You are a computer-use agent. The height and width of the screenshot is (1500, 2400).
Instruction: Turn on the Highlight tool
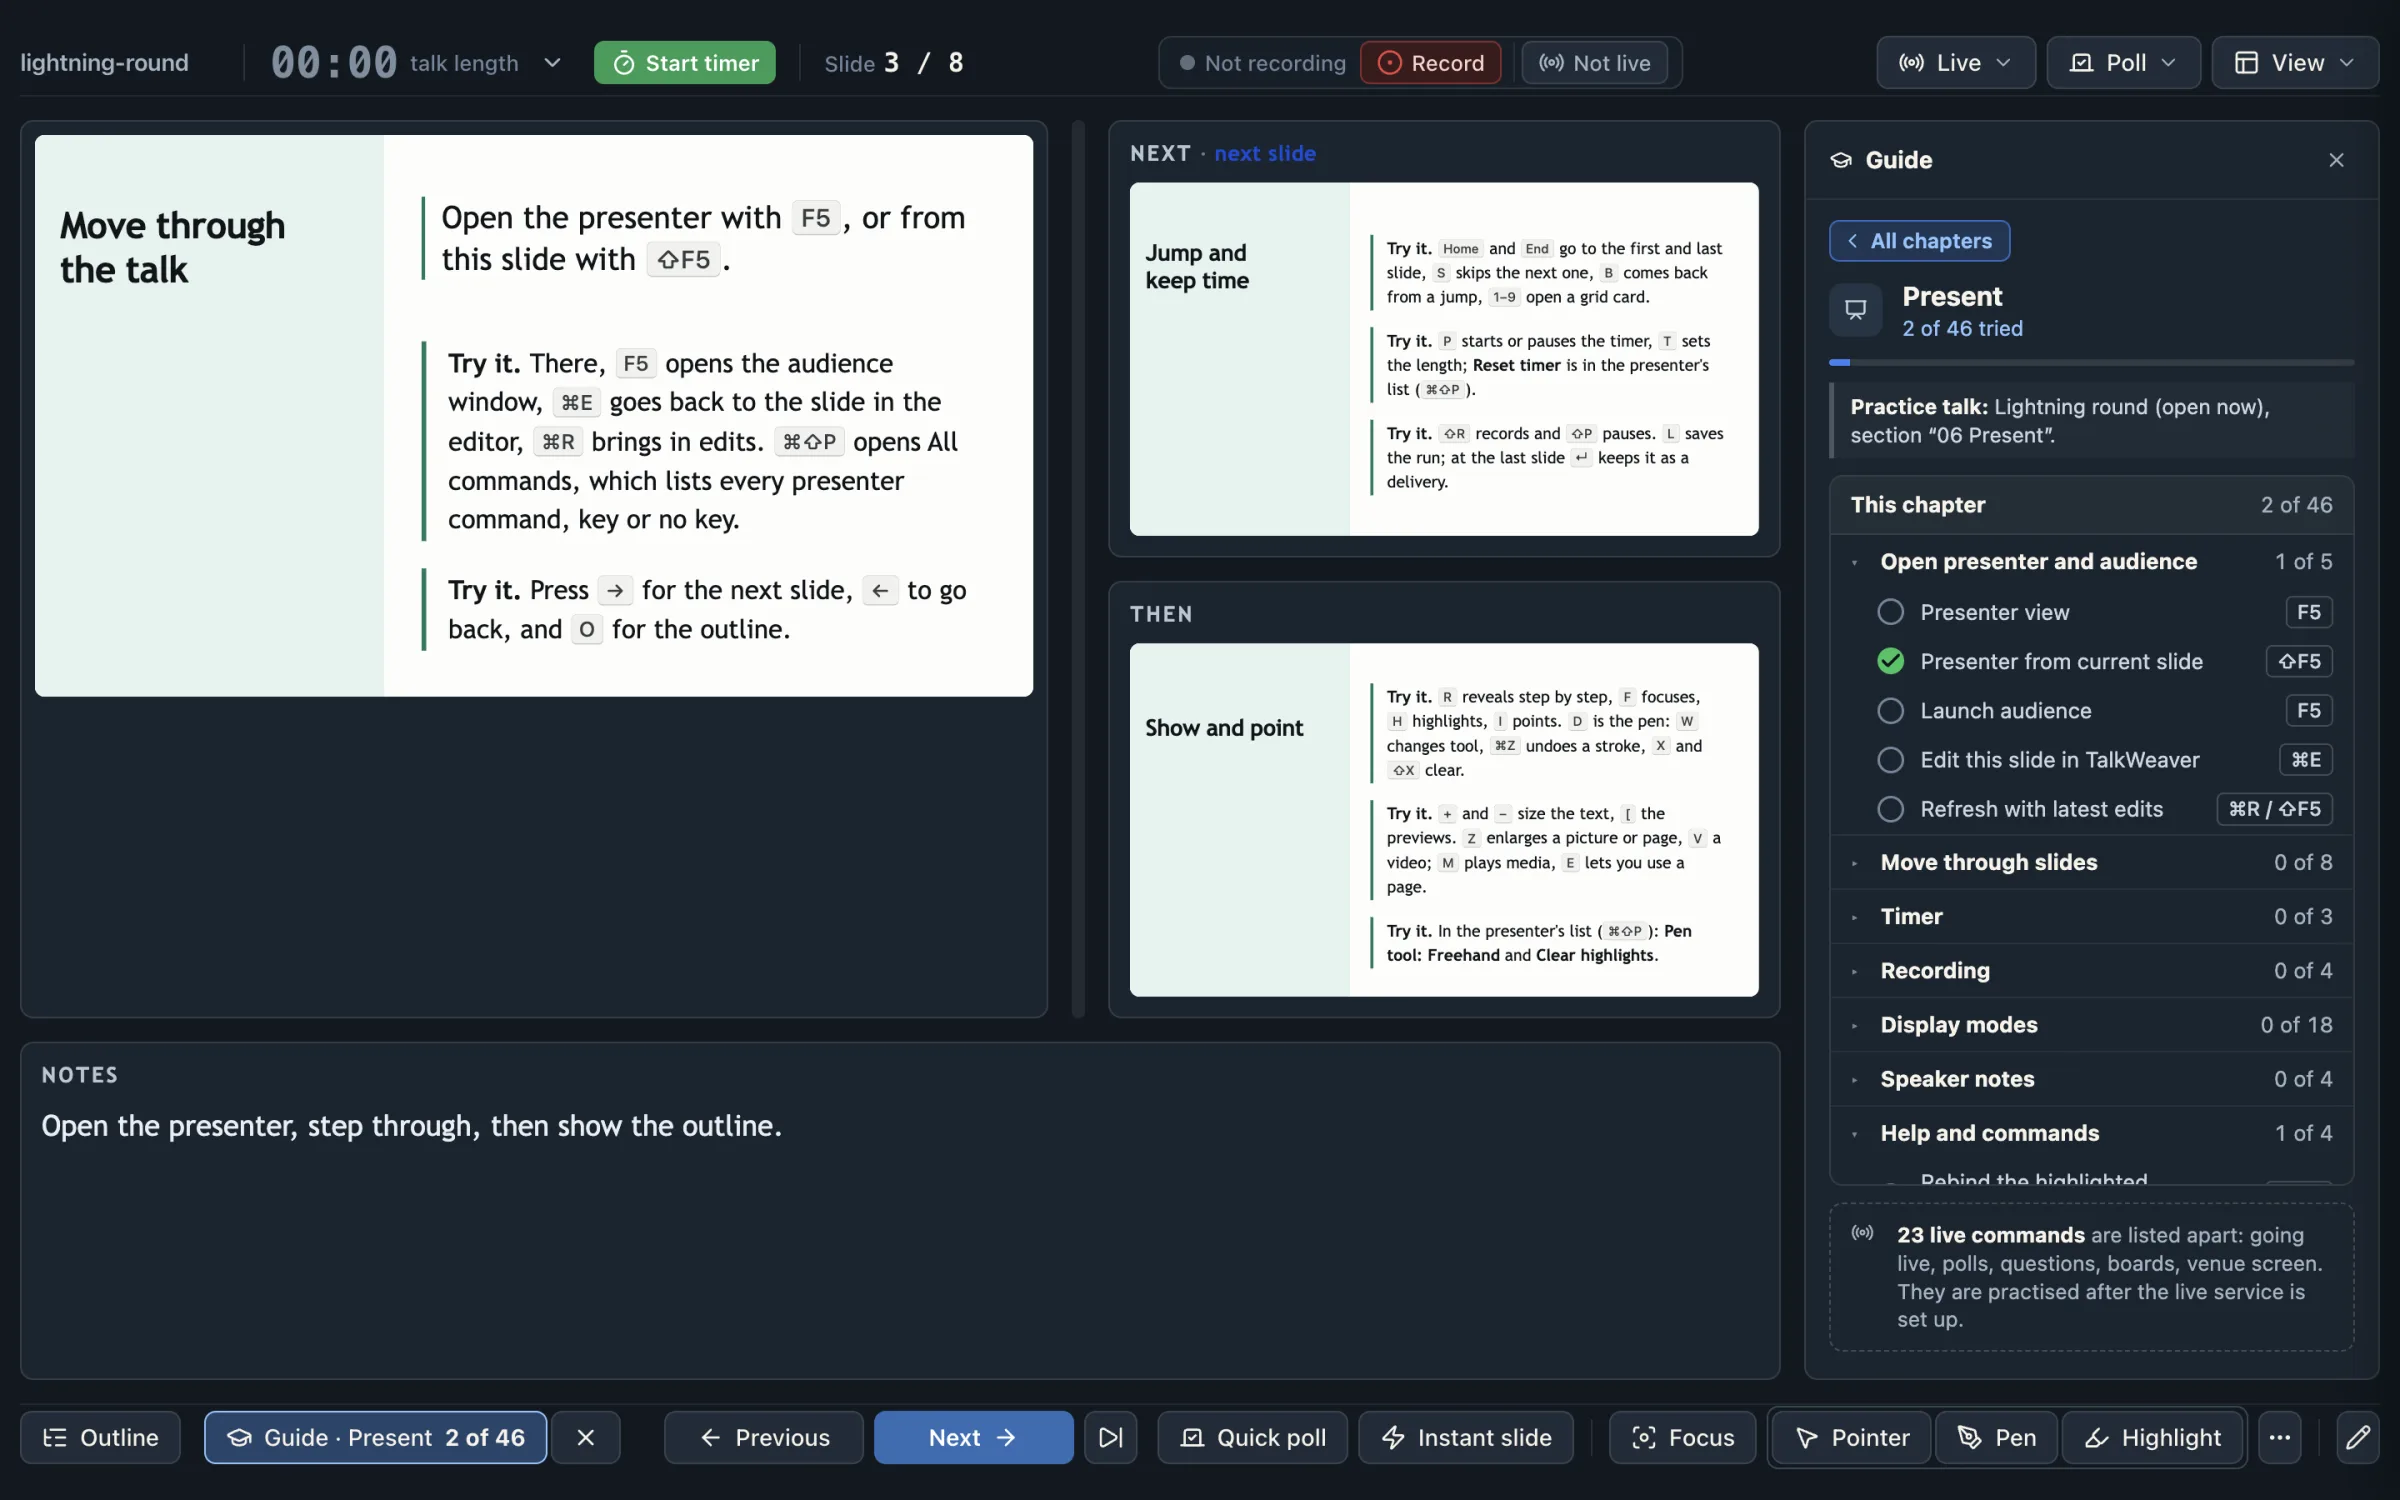[x=2152, y=1437]
